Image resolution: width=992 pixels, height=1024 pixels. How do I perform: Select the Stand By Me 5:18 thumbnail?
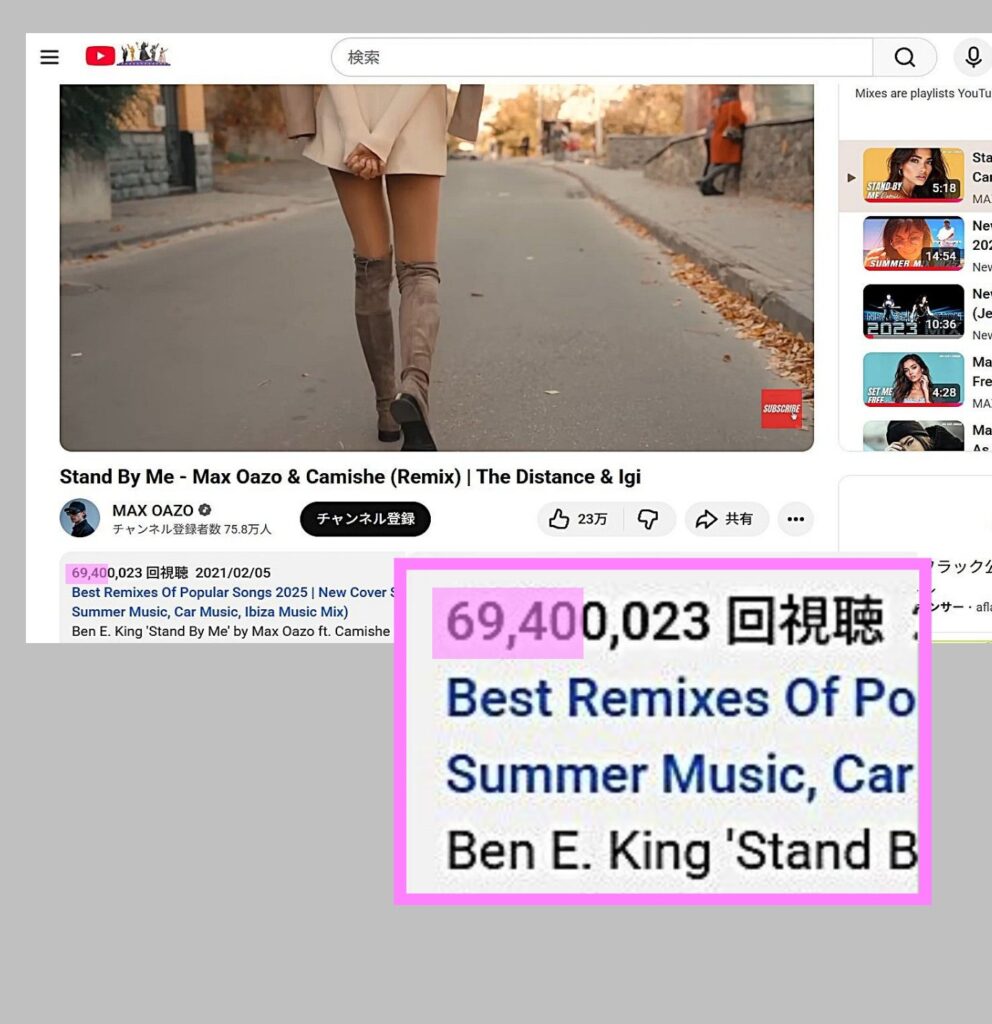912,176
